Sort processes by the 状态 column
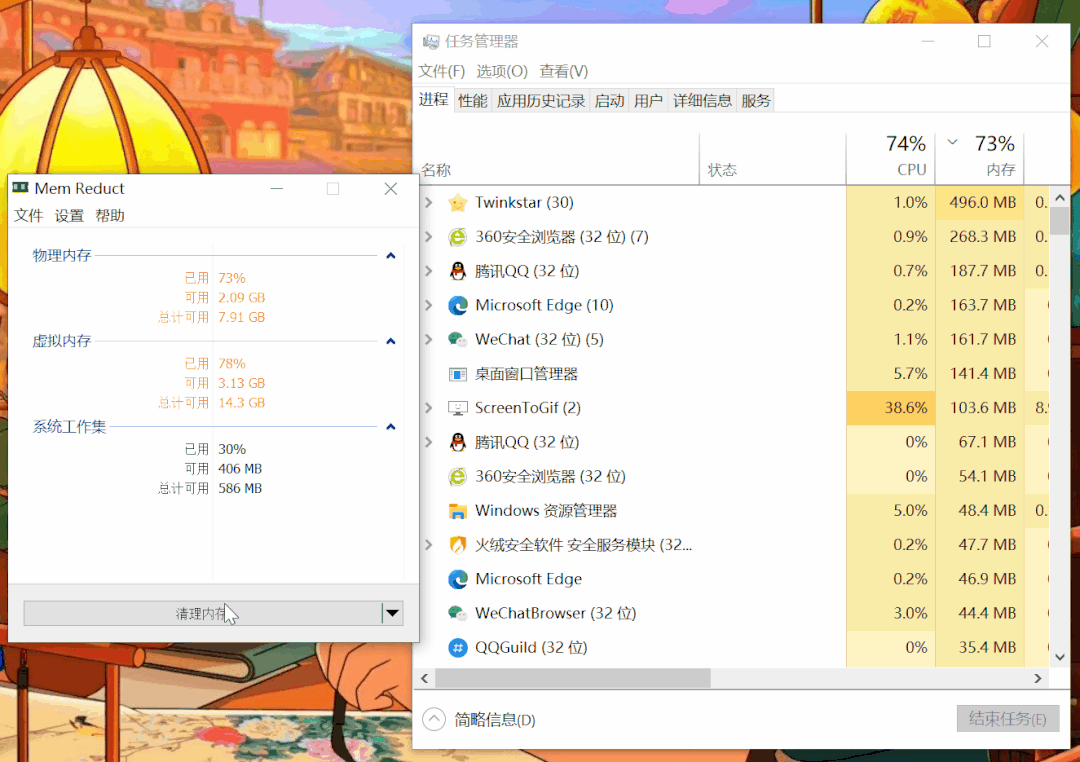 coord(773,157)
